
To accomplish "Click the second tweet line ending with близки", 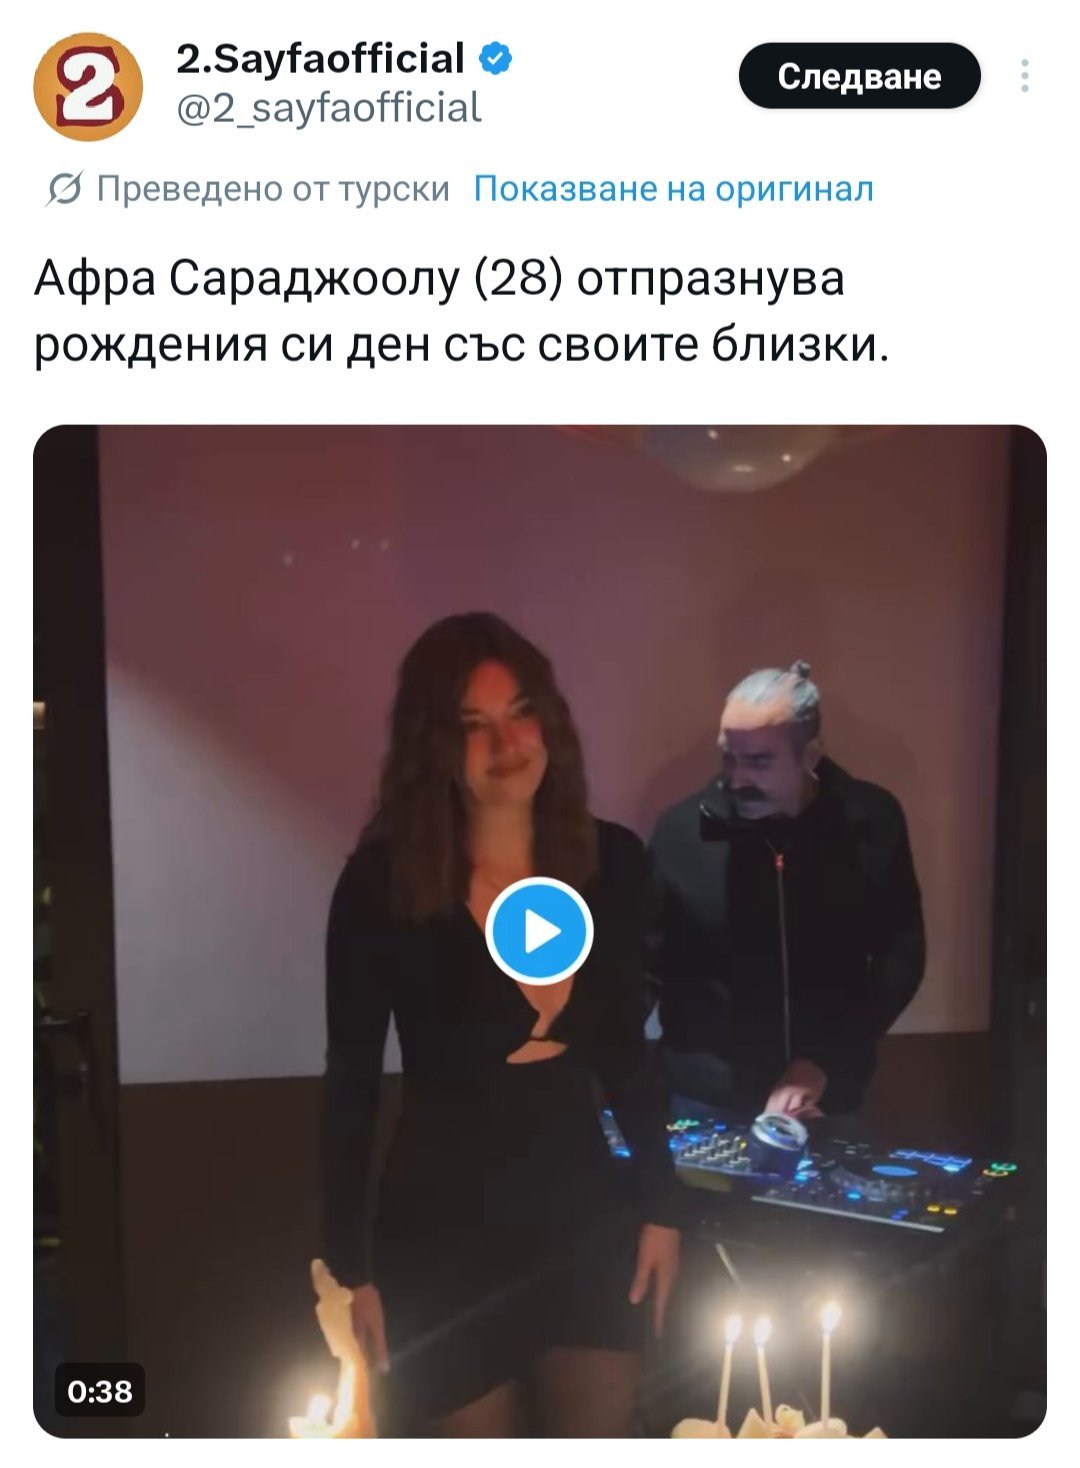I will point(461,344).
